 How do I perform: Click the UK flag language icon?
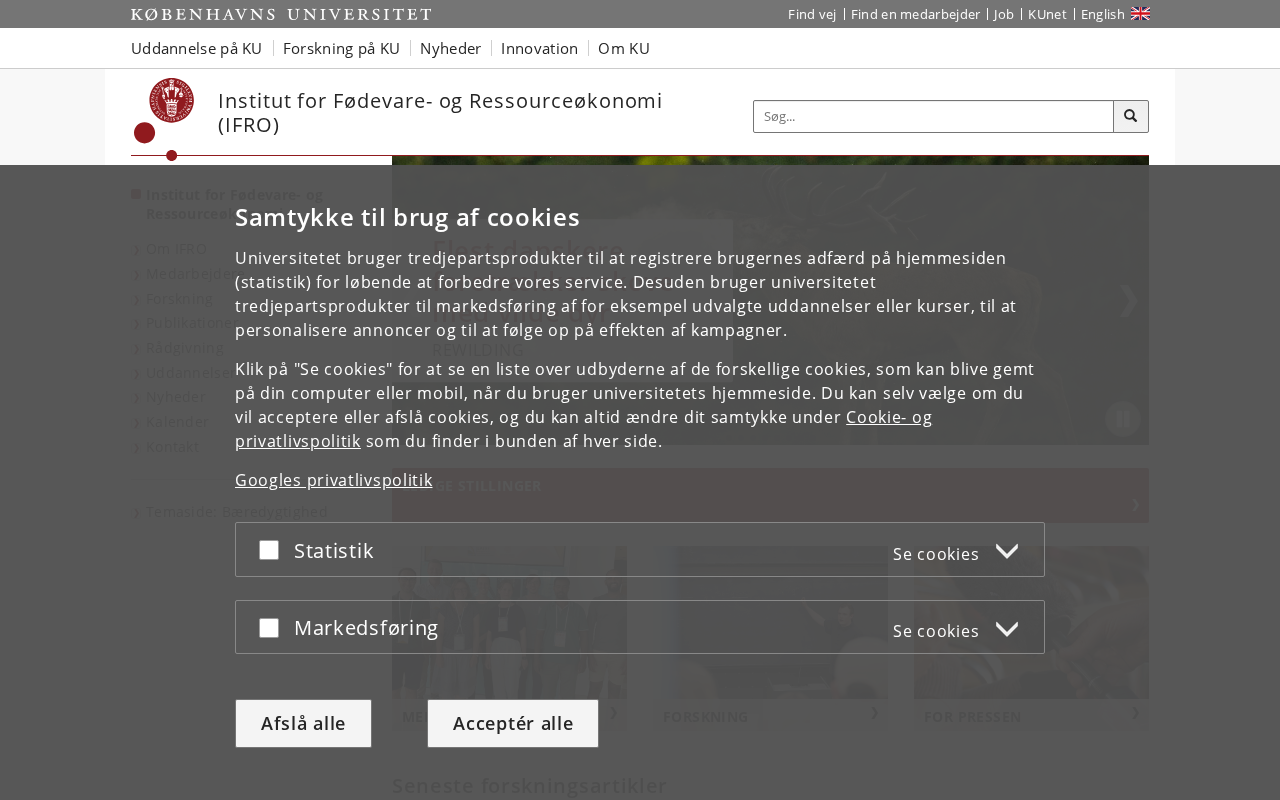1140,14
